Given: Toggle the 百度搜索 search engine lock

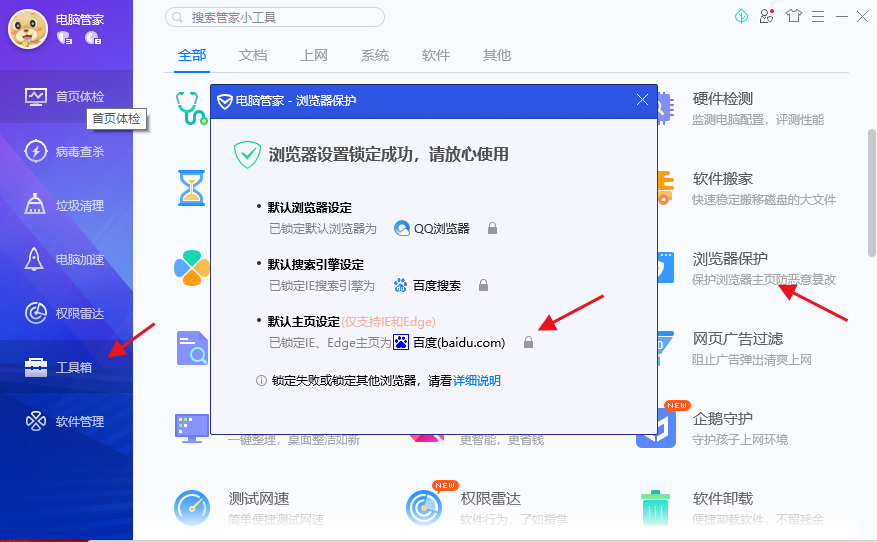Looking at the screenshot, I should 483,285.
